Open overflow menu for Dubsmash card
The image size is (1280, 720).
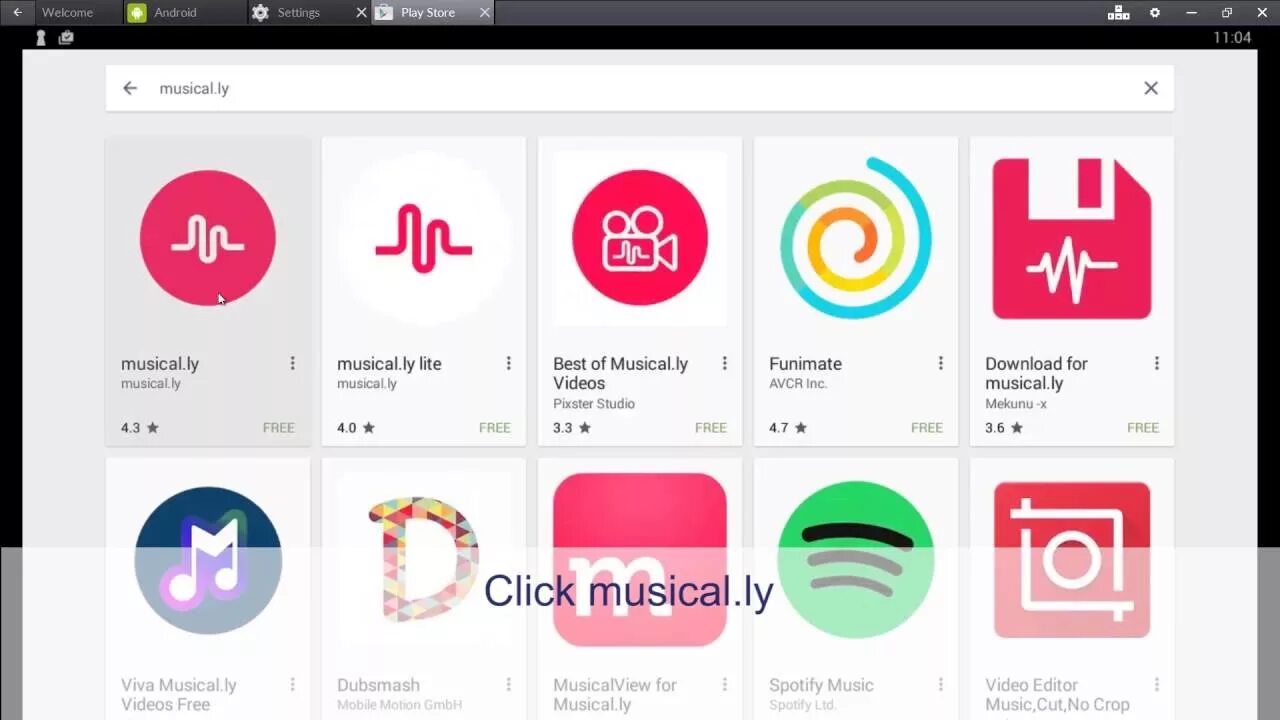pyautogui.click(x=508, y=684)
